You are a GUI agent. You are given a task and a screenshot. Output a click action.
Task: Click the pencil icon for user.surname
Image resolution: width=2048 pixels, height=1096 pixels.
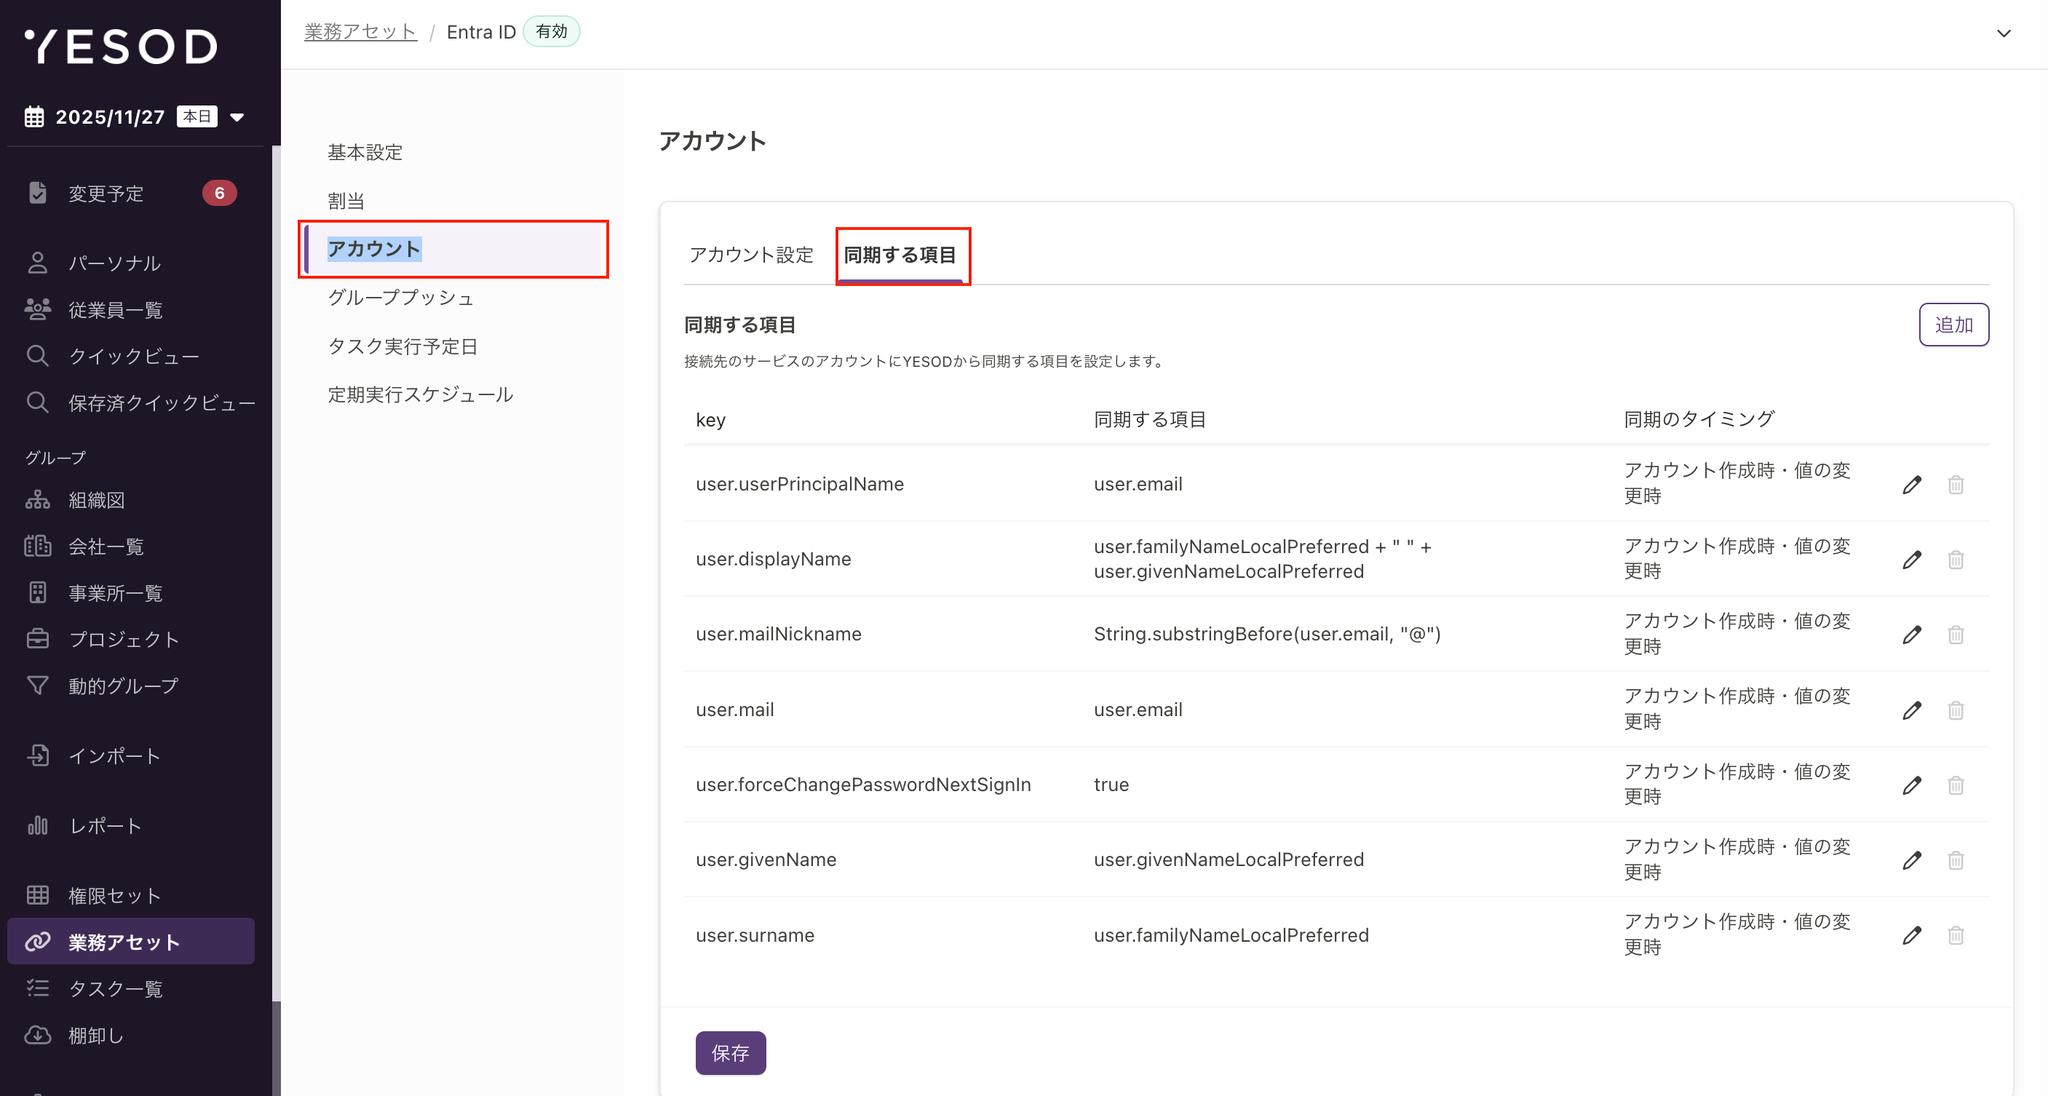pyautogui.click(x=1911, y=935)
